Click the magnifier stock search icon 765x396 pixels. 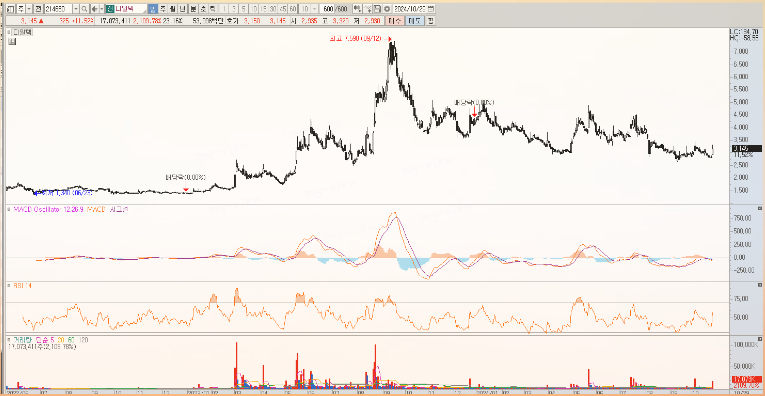point(84,9)
